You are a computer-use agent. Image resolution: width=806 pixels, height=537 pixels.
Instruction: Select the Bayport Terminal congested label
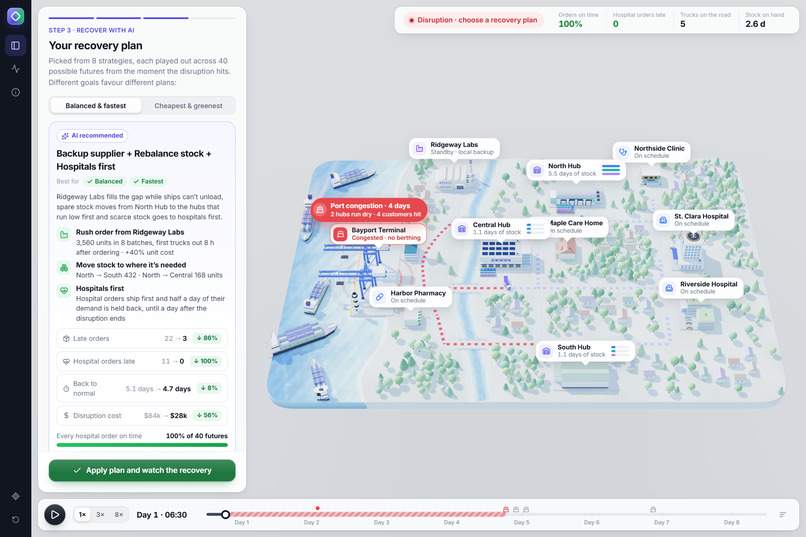pos(378,234)
